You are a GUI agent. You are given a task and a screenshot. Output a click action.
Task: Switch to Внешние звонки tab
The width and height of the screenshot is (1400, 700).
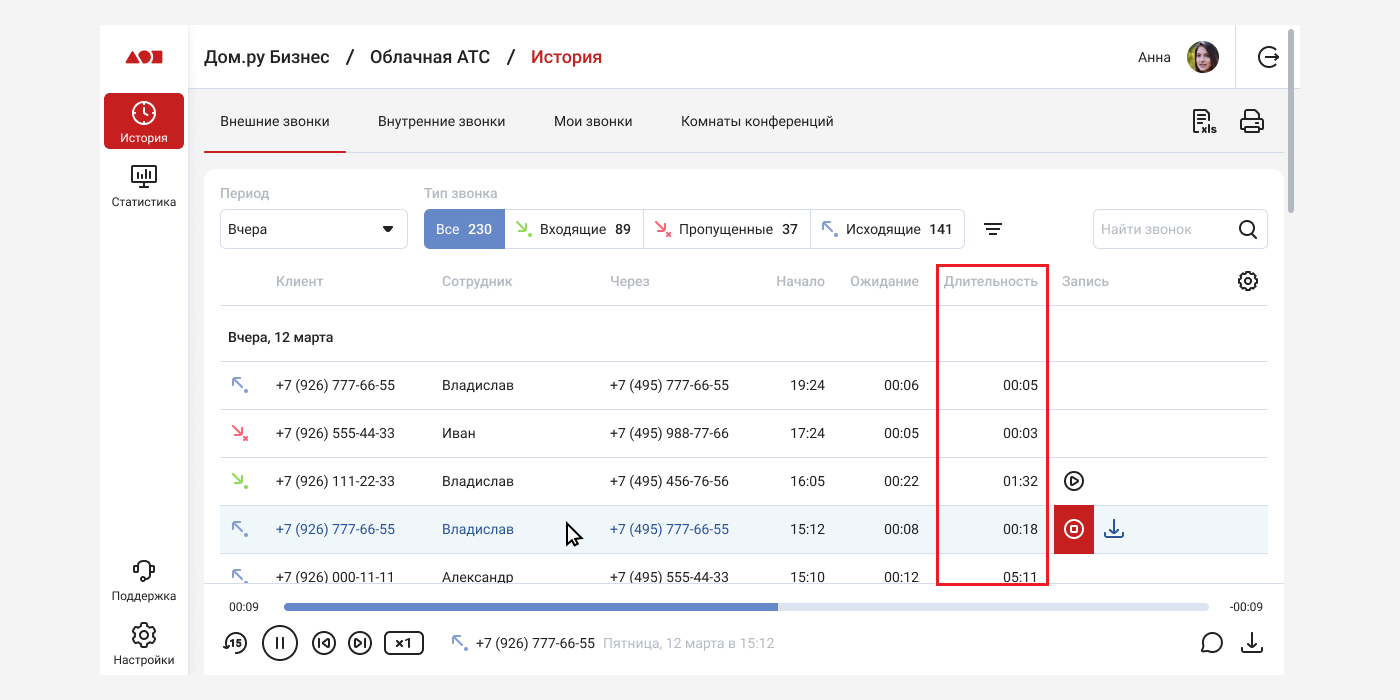point(275,122)
